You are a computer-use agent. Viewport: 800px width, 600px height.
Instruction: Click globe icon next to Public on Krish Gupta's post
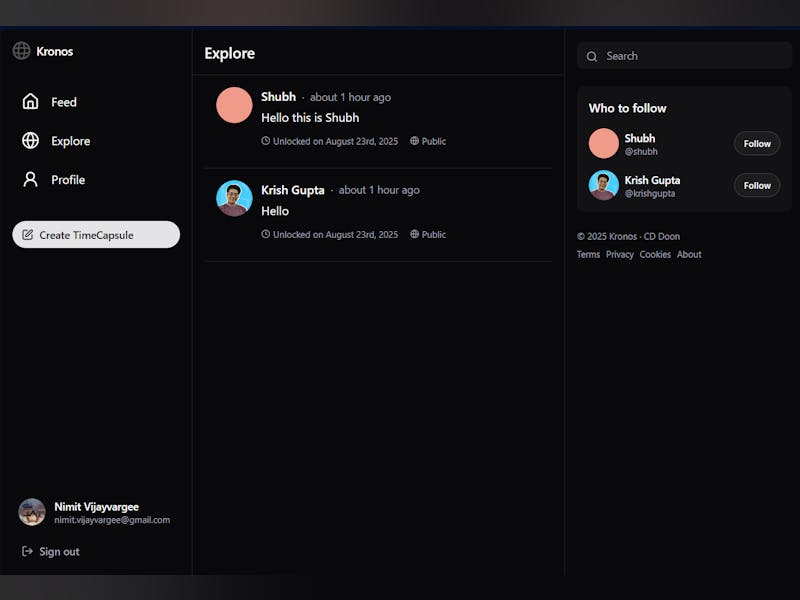coord(414,234)
